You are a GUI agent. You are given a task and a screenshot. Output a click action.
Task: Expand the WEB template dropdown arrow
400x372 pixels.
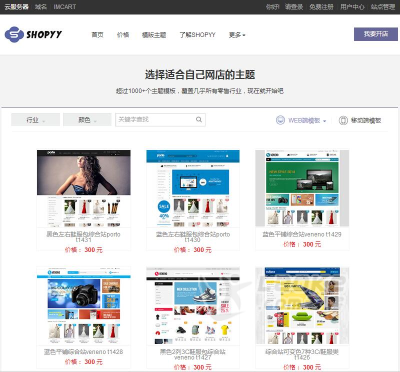click(x=325, y=121)
